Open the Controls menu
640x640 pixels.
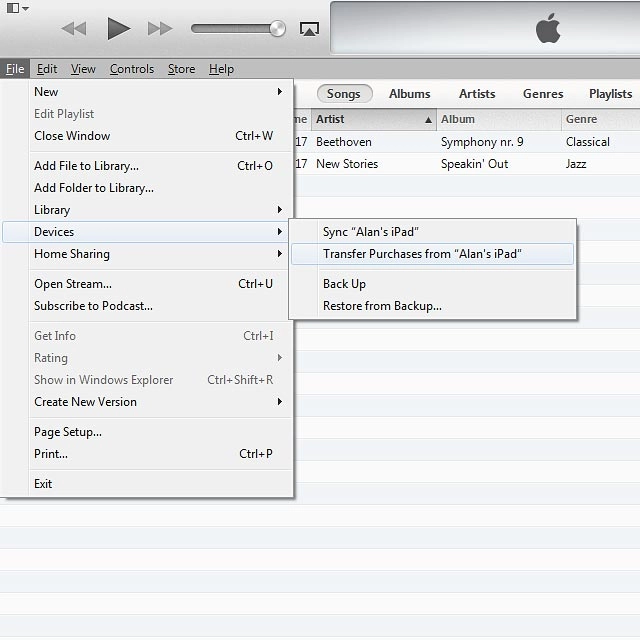pyautogui.click(x=132, y=69)
